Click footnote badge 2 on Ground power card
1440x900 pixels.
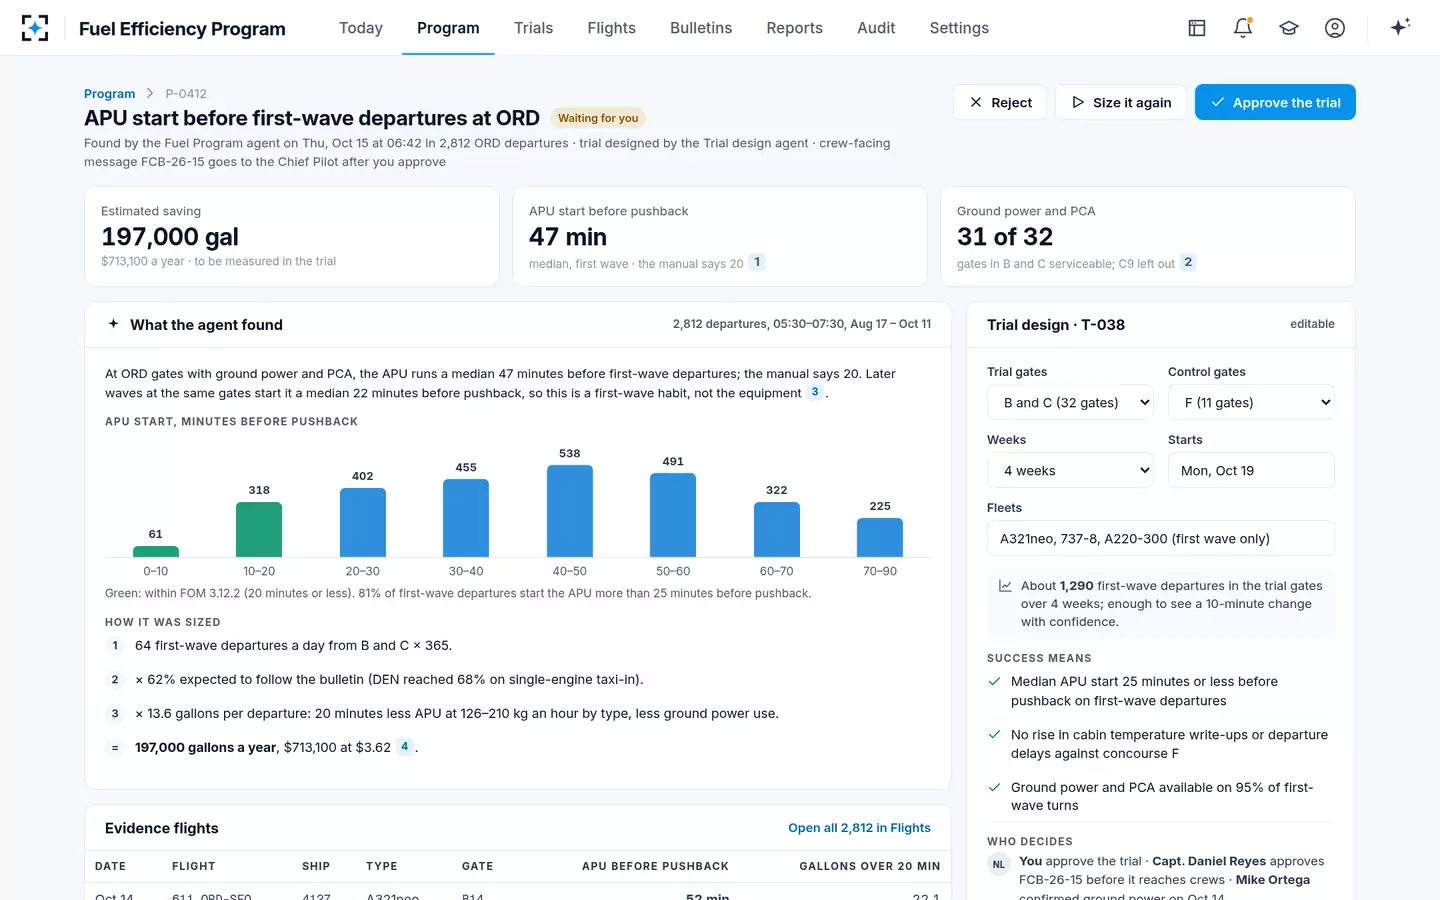click(1188, 262)
